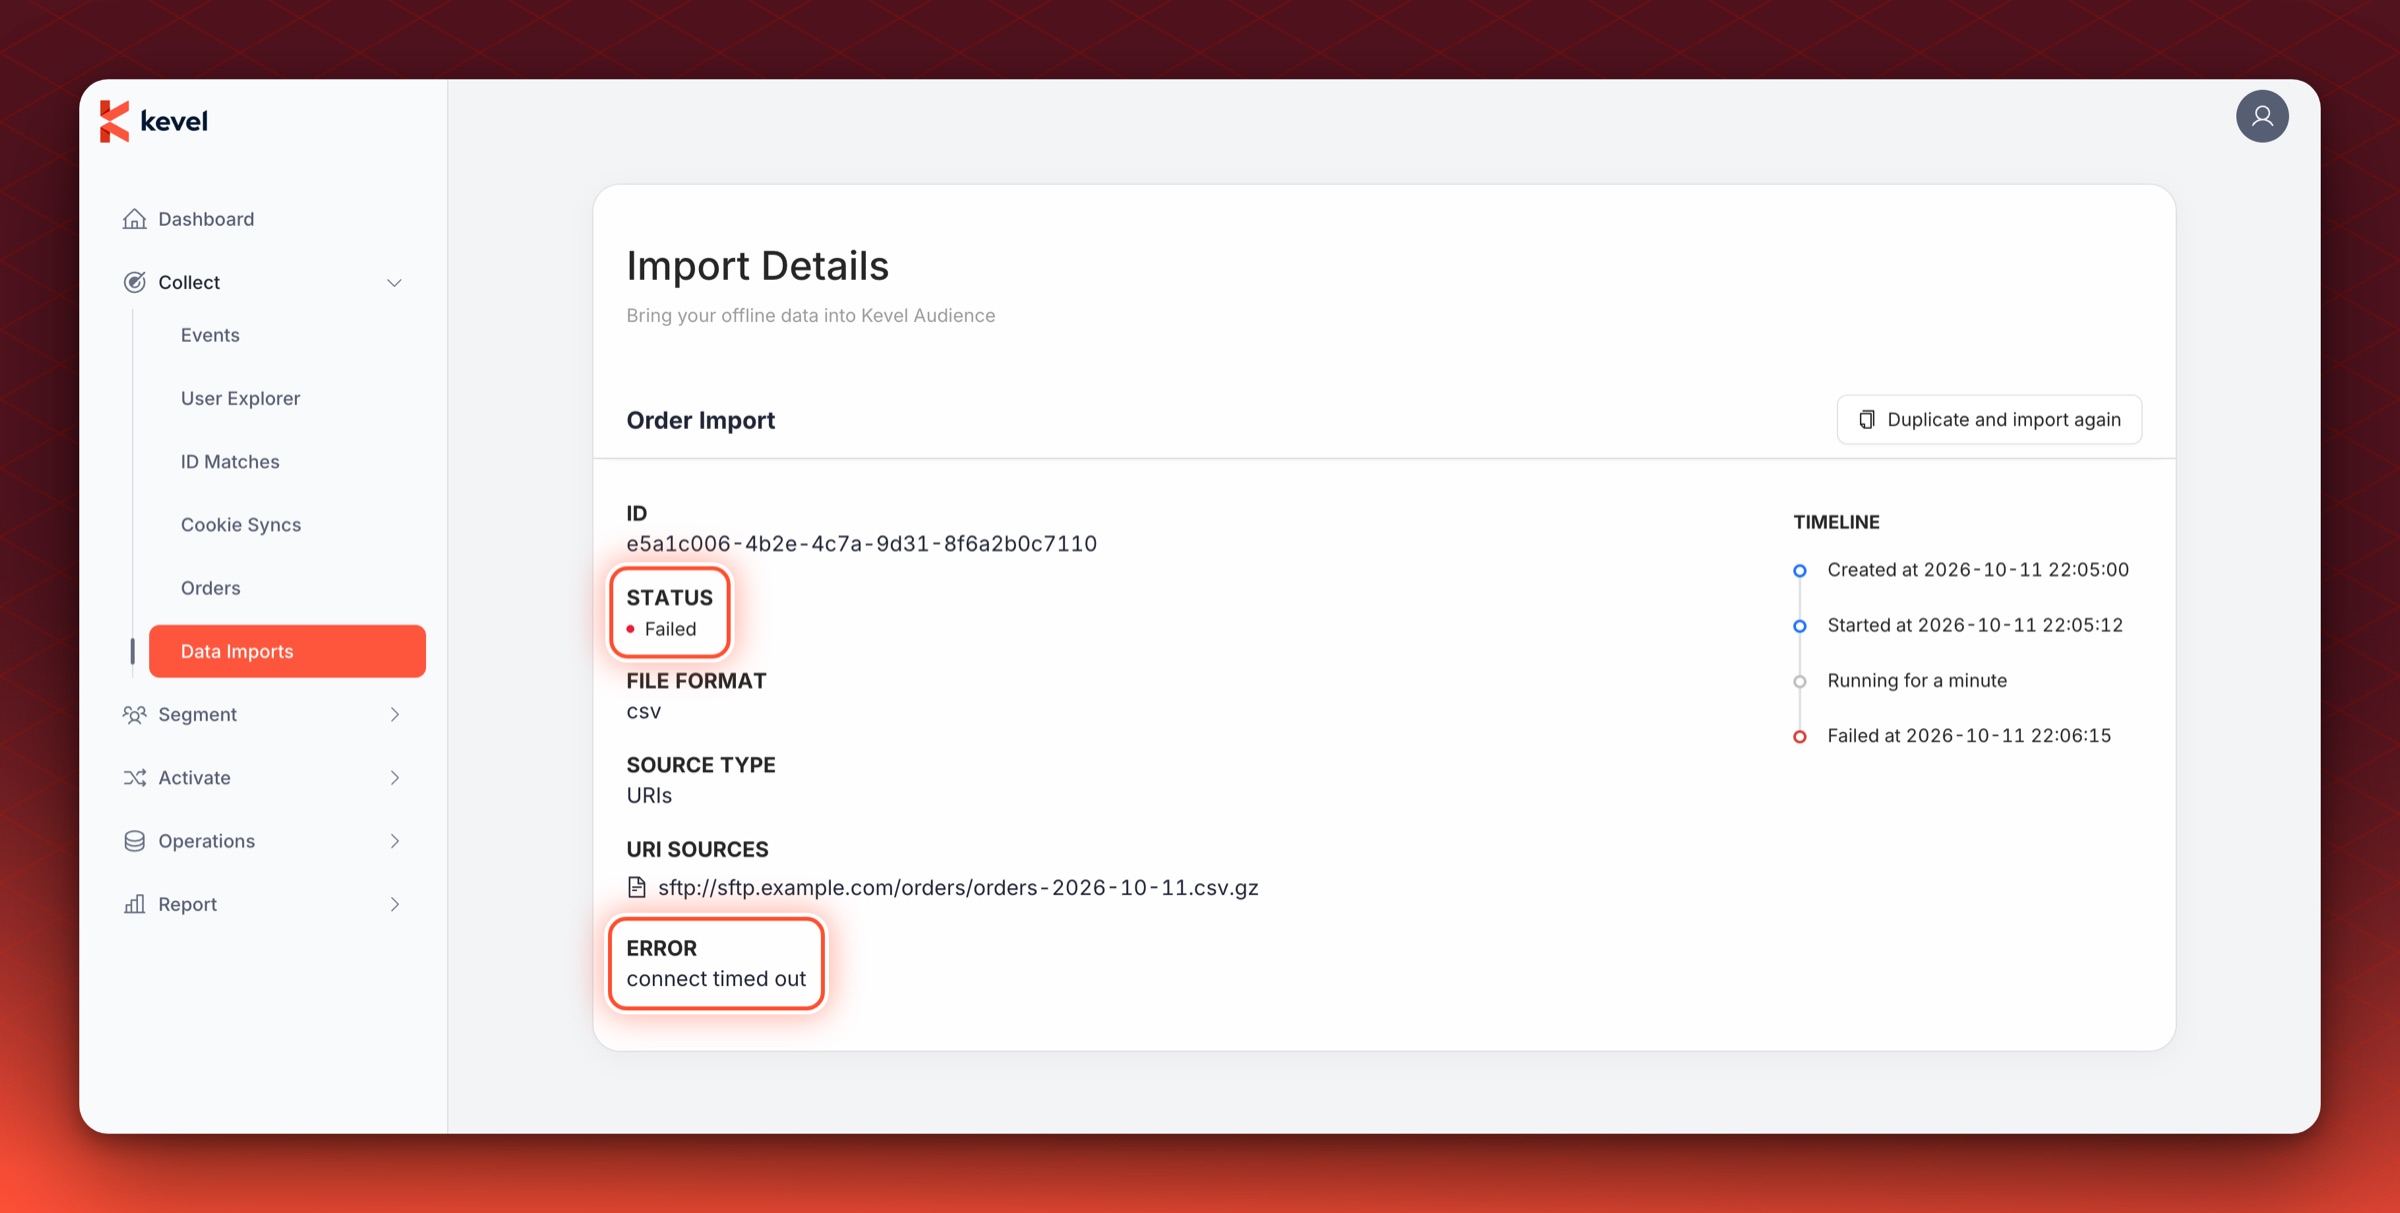Select Data Imports menu item
The width and height of the screenshot is (2400, 1213).
click(x=287, y=651)
